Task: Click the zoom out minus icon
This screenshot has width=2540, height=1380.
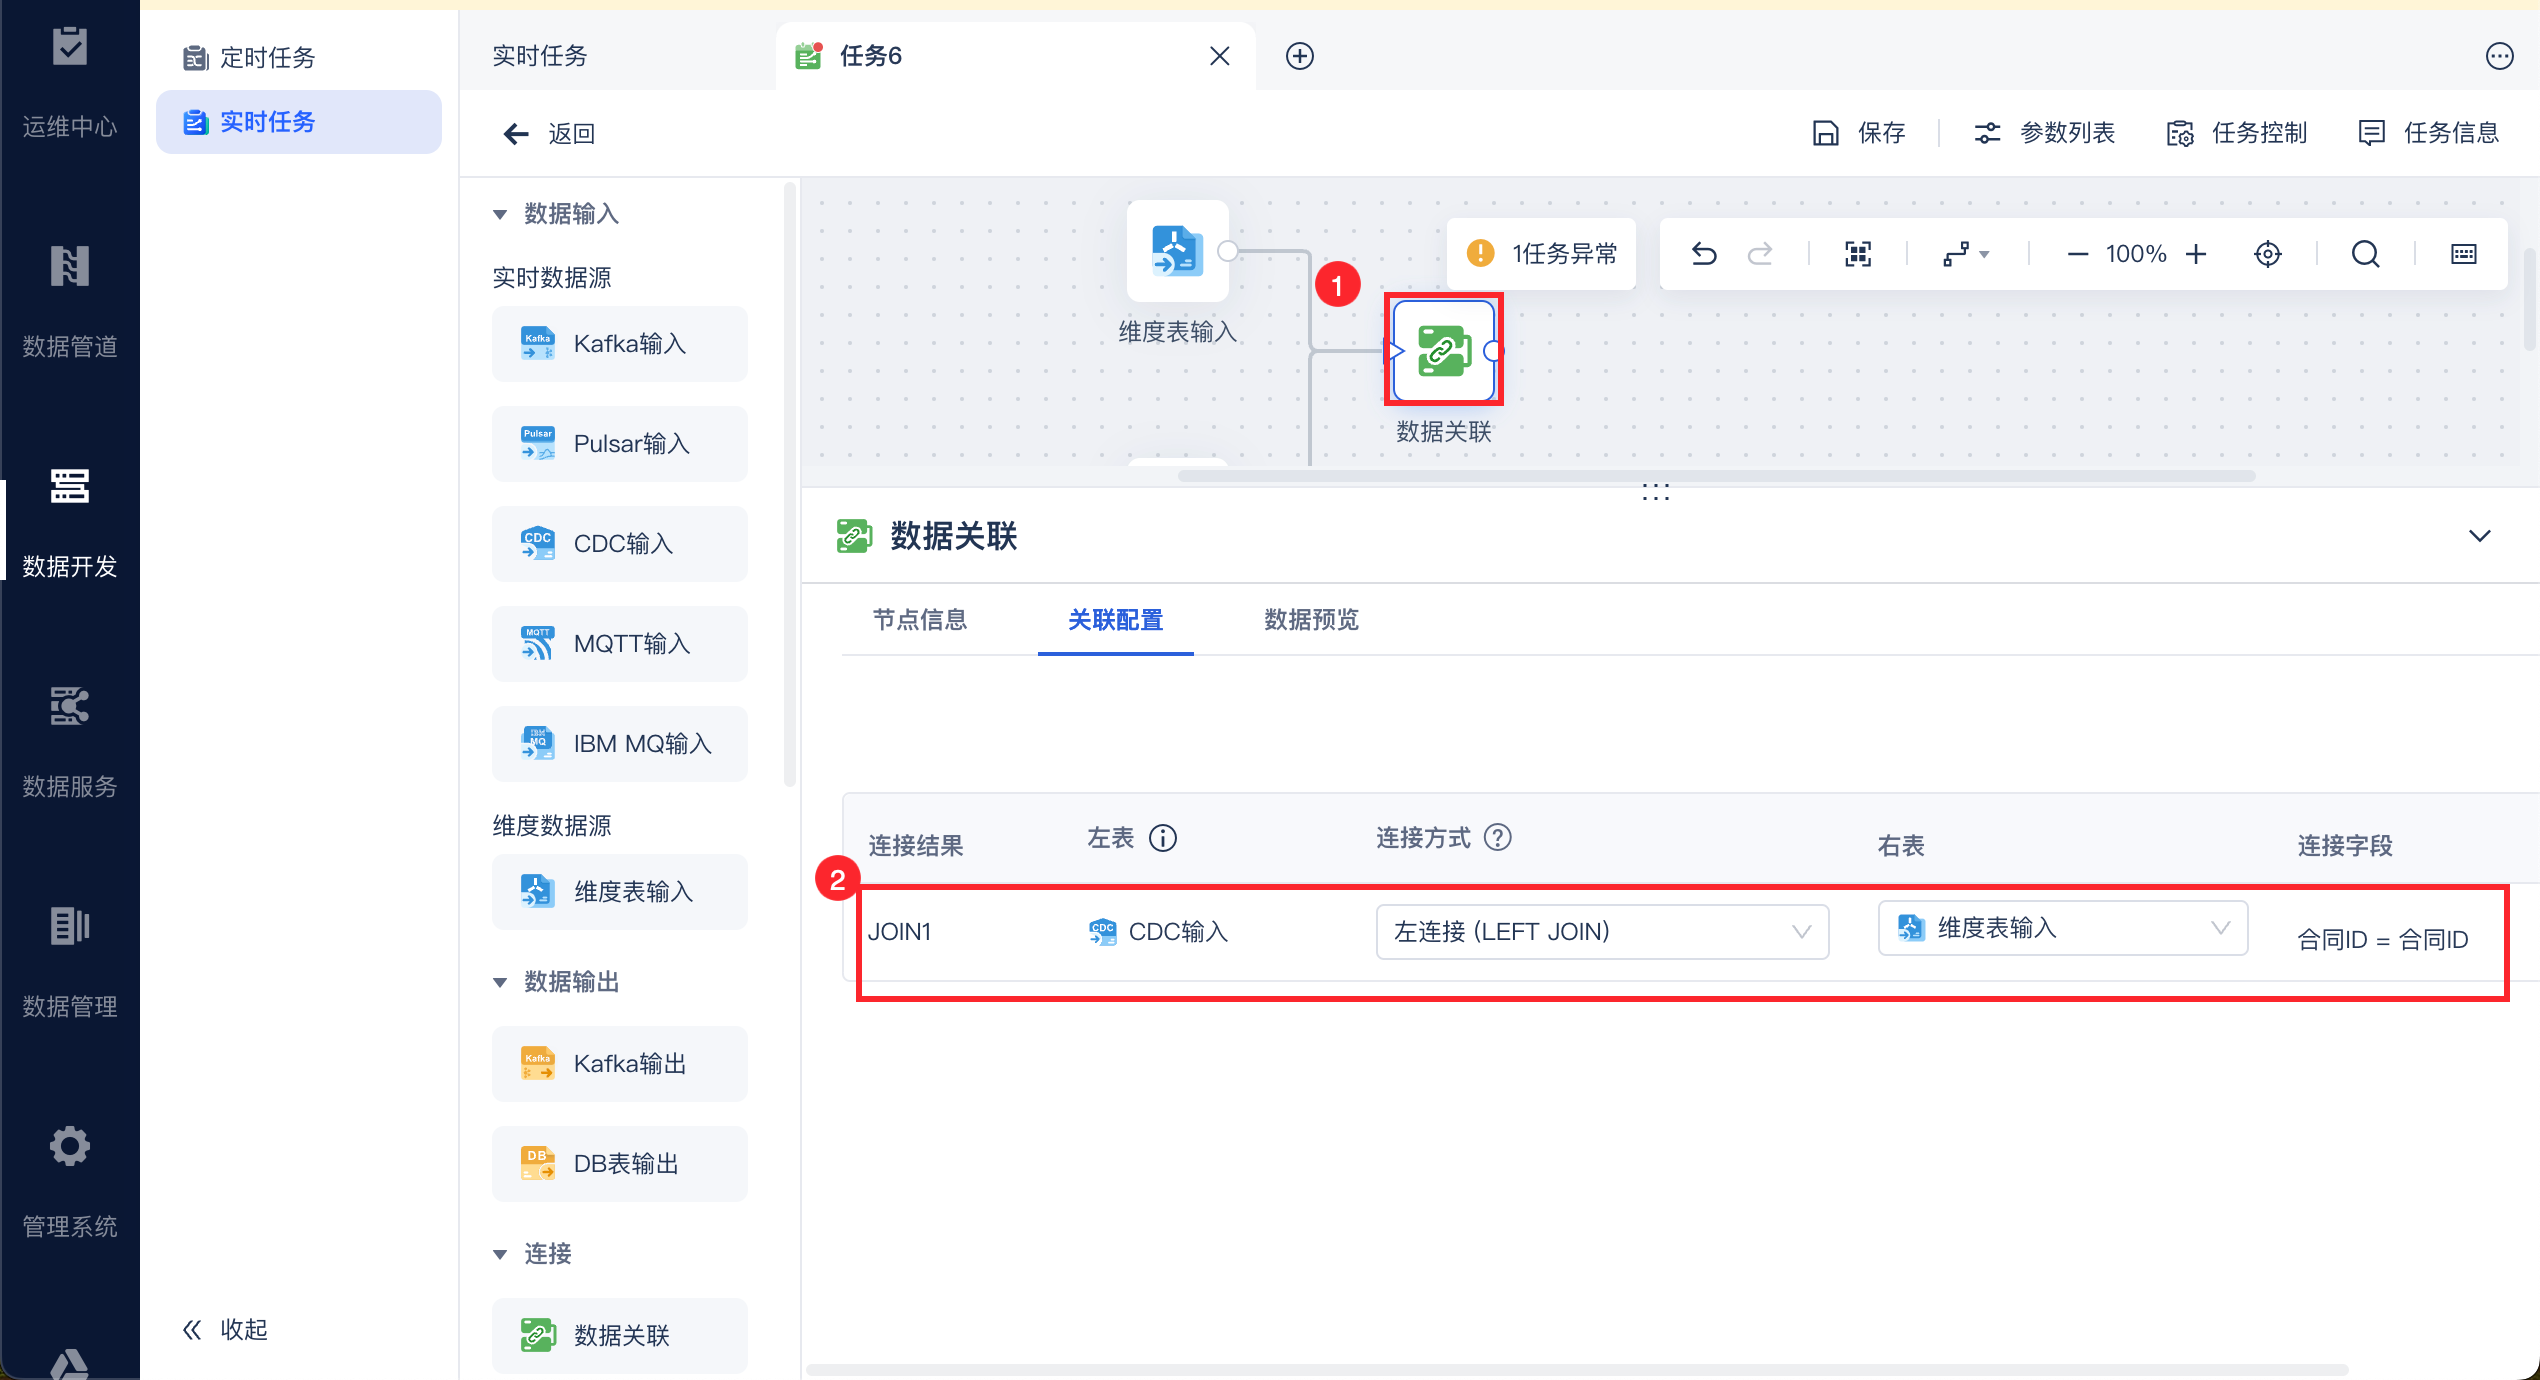Action: [x=2077, y=254]
